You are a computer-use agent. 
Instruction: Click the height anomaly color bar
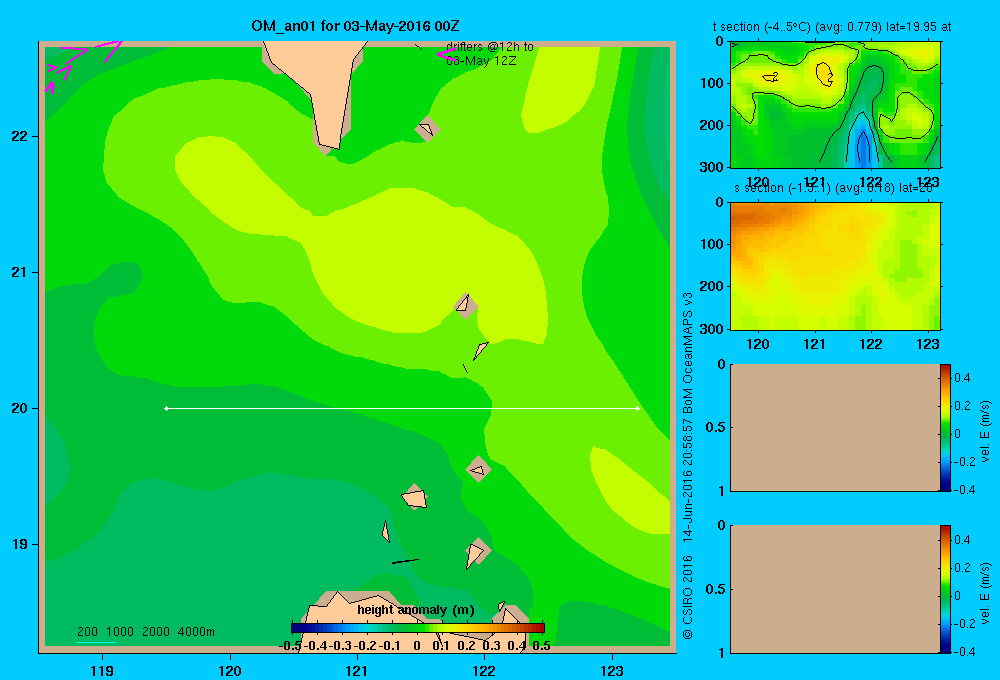[x=418, y=628]
